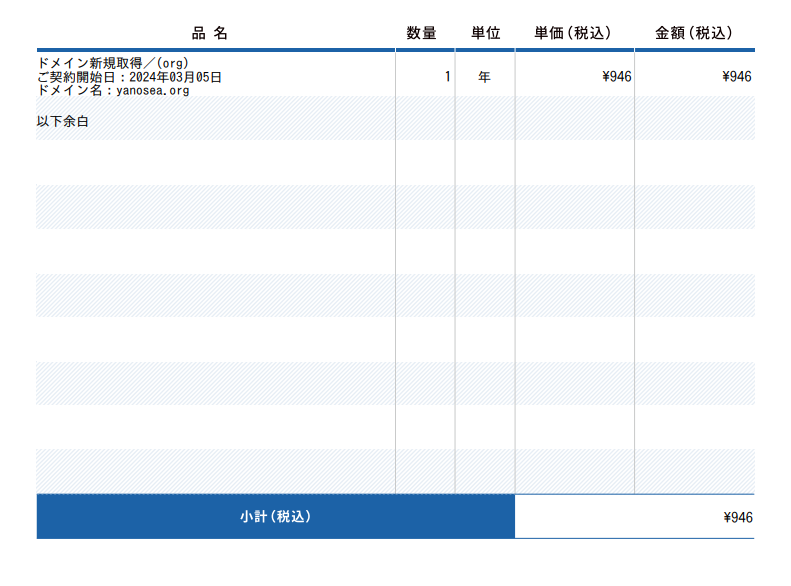The height and width of the screenshot is (586, 791).
Task: Select the ドメイン新規取得/(org) item line
Action: tap(113, 63)
